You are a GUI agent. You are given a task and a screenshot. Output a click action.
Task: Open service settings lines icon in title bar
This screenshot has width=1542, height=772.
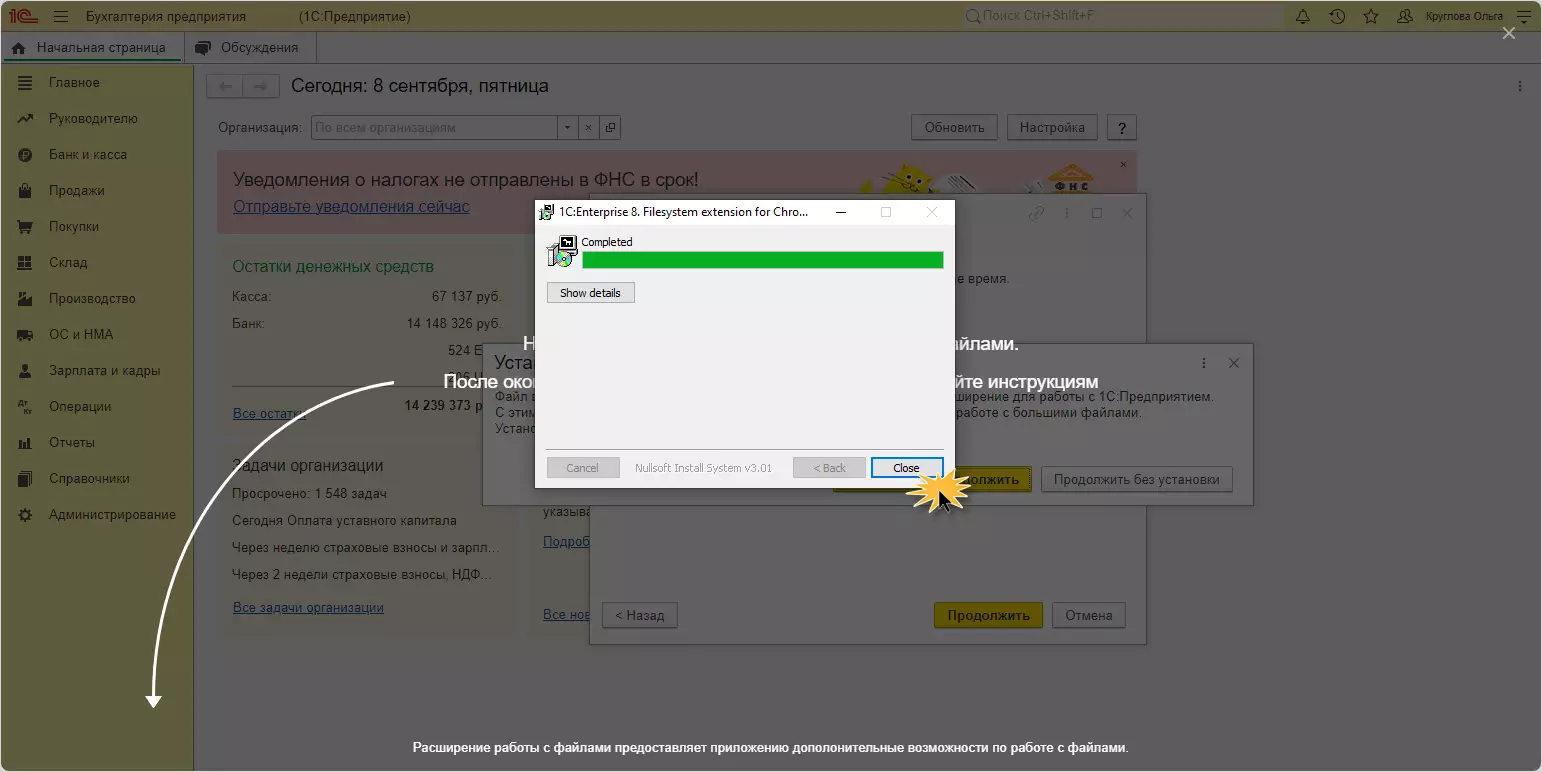1524,17
